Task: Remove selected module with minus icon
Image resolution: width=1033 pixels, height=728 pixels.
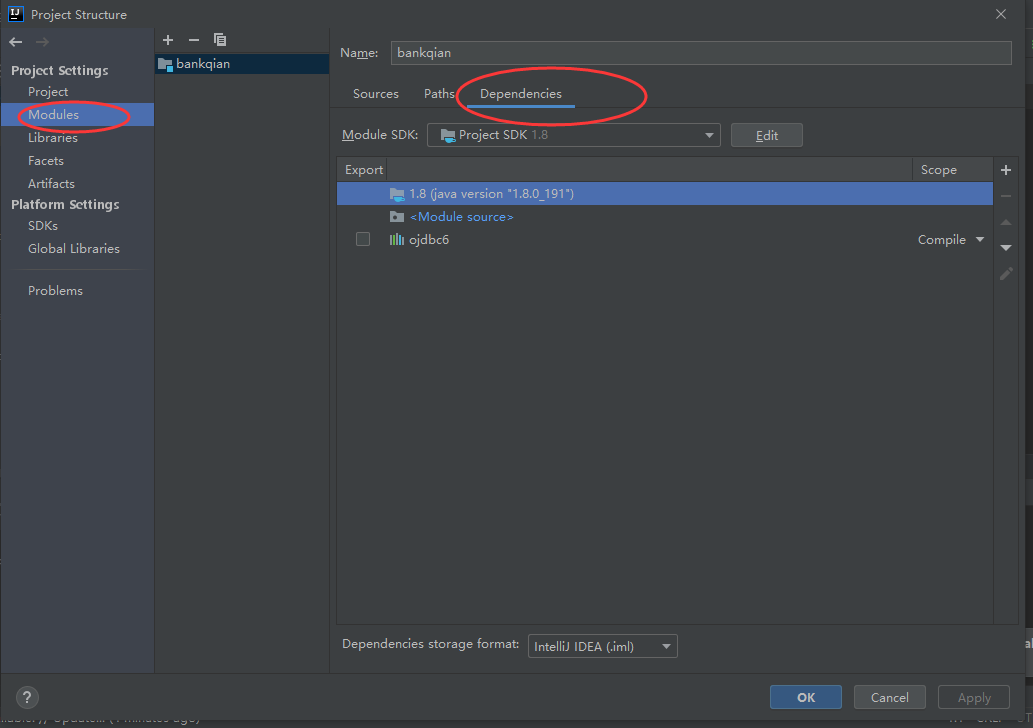Action: [x=194, y=40]
